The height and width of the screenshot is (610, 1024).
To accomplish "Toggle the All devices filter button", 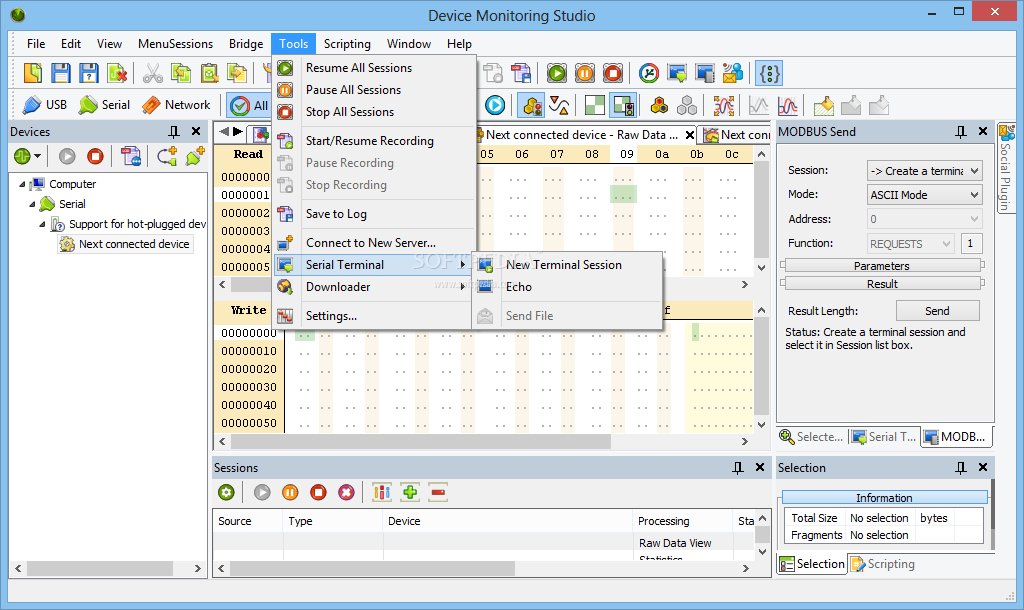I will [x=250, y=105].
